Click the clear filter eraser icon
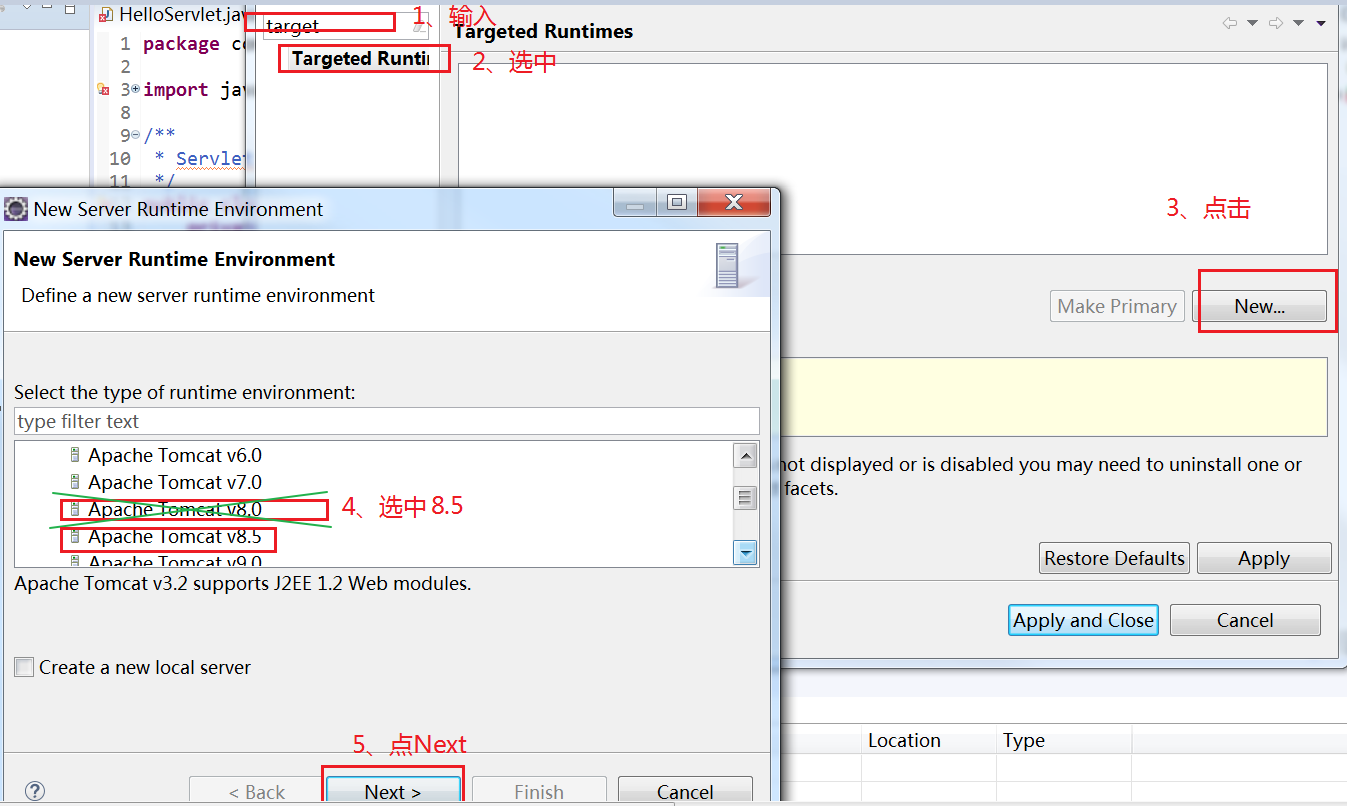The width and height of the screenshot is (1347, 806). click(419, 27)
